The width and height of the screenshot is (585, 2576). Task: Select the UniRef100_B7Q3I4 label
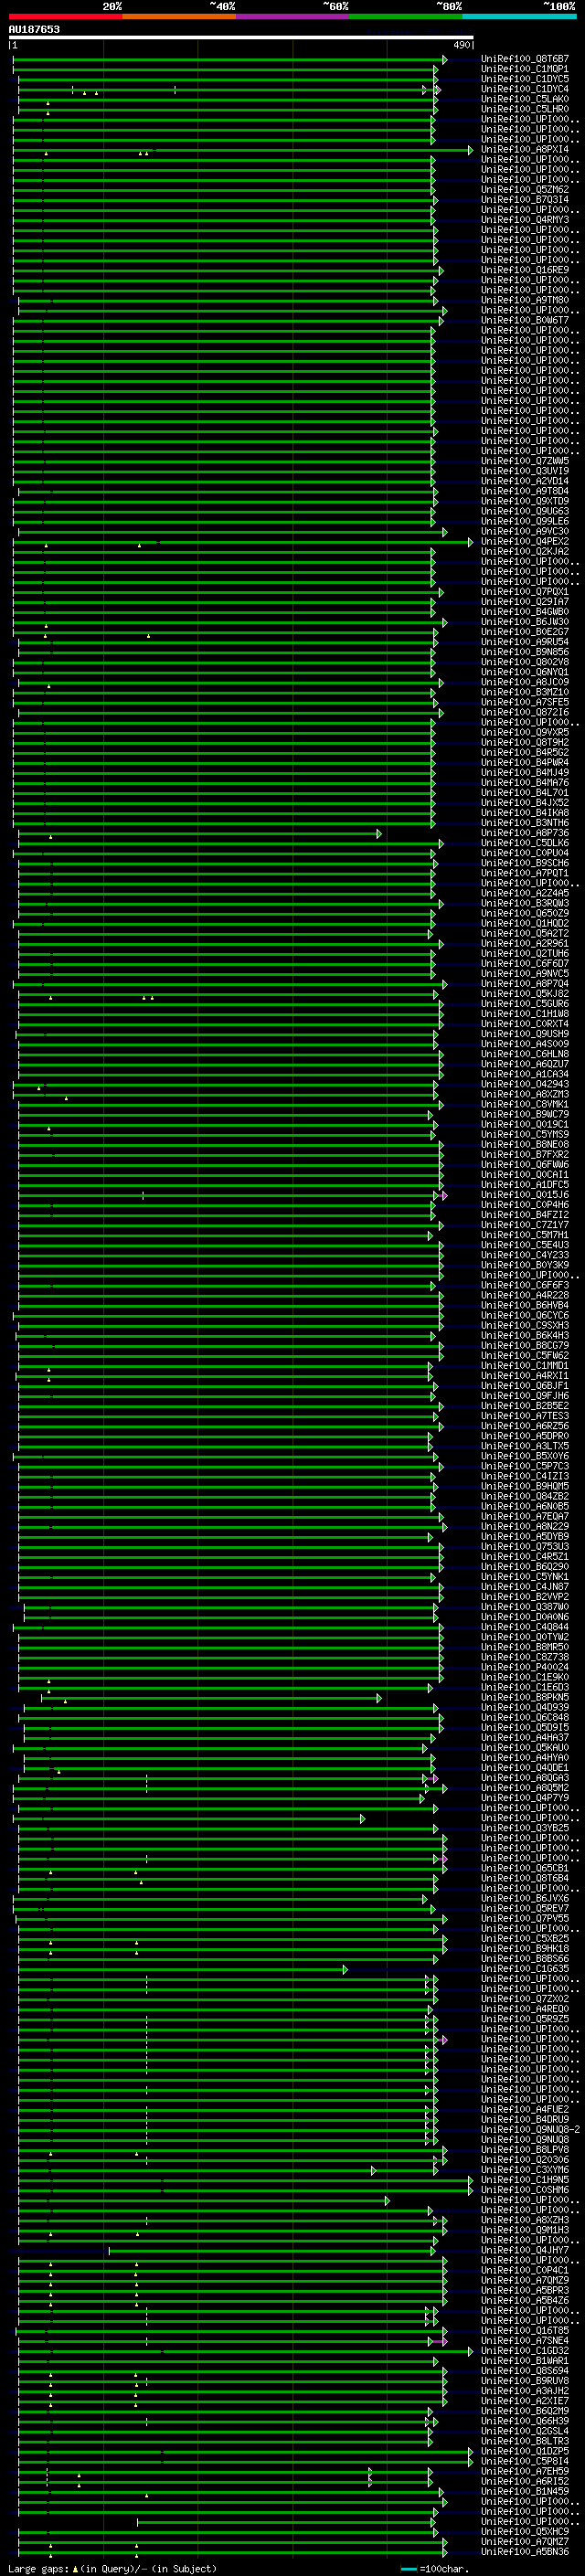point(525,199)
